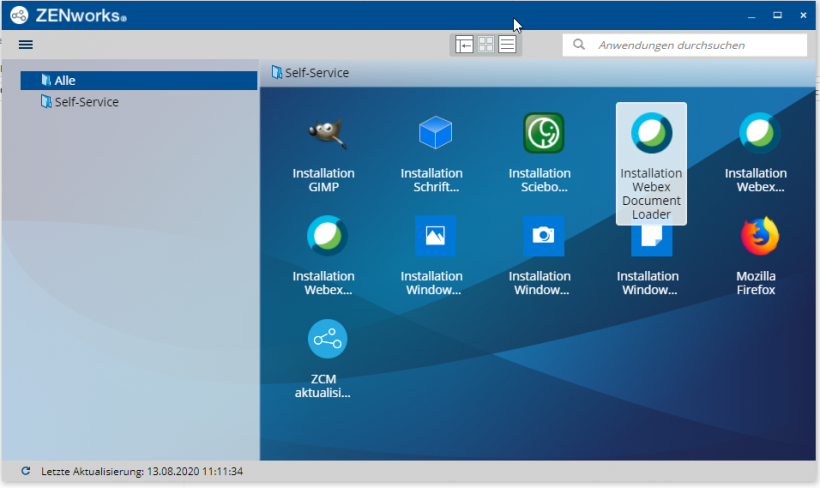
Task: Open Installation Schrift... blue cube icon
Action: (435, 132)
